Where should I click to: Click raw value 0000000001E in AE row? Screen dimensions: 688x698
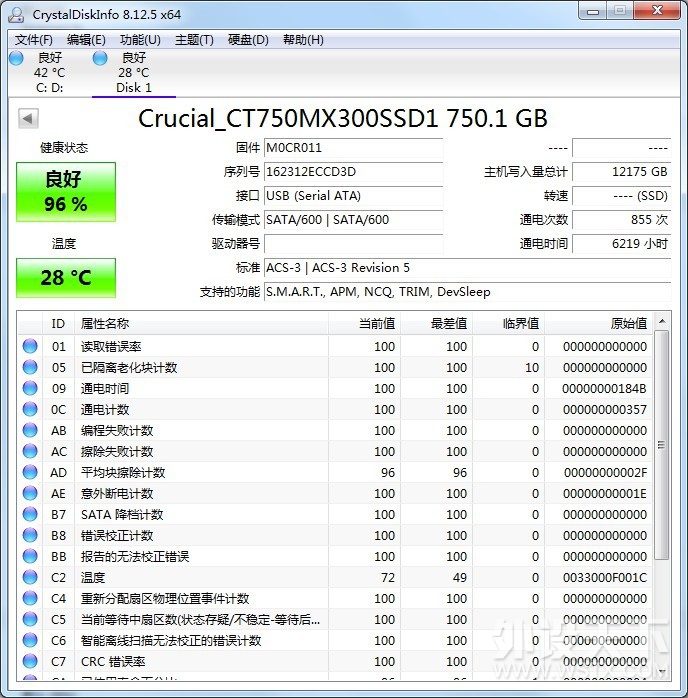pos(604,493)
